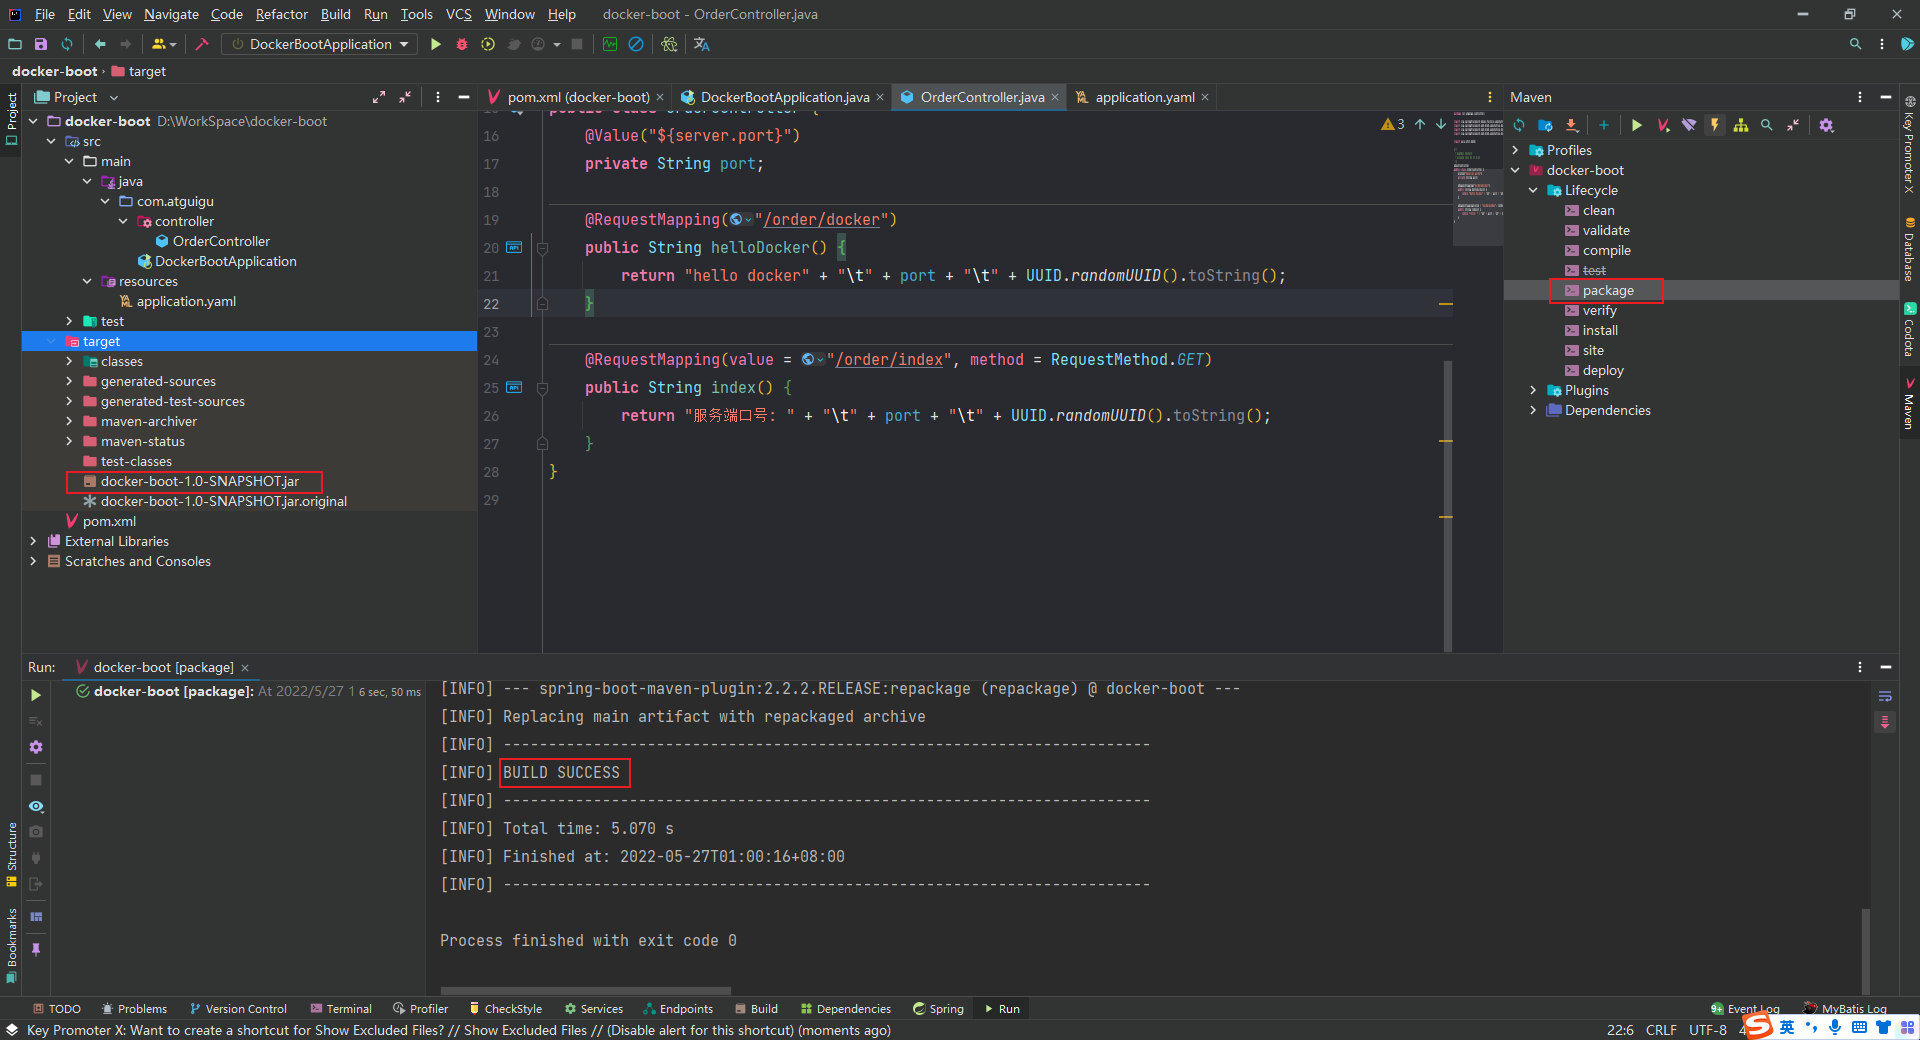Click the Run with Coverage icon
This screenshot has width=1920, height=1040.
[x=487, y=44]
